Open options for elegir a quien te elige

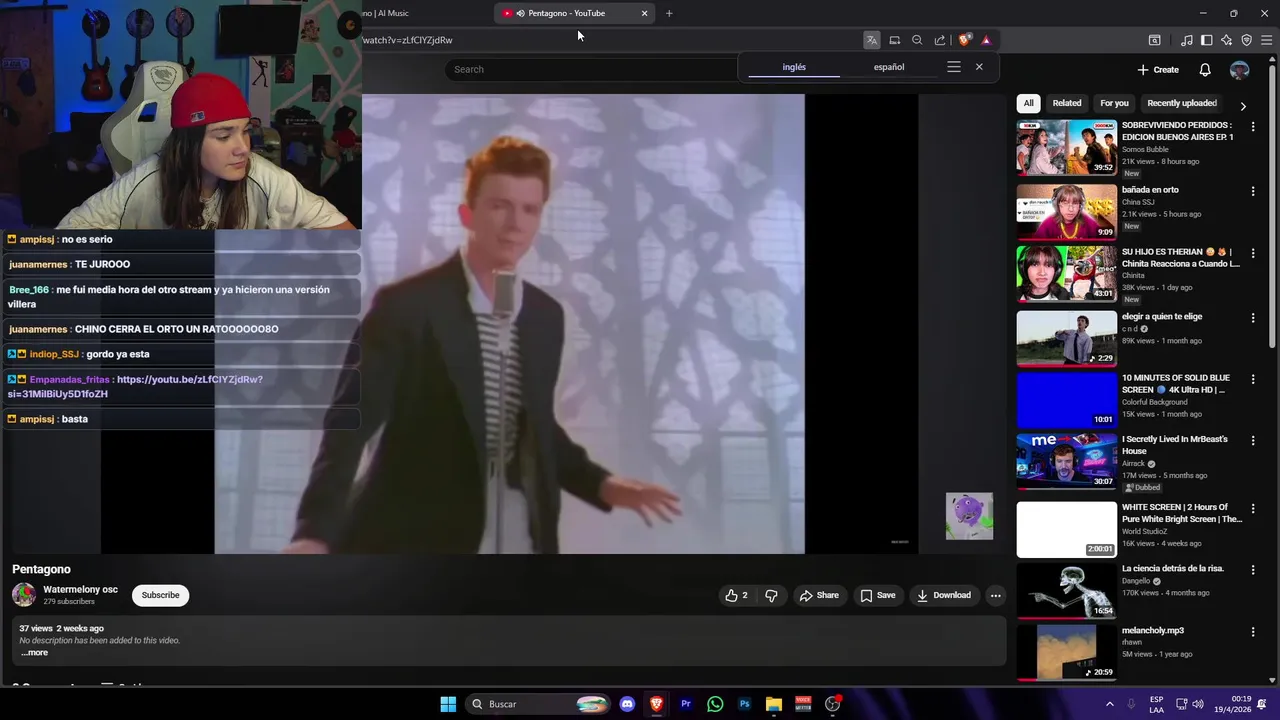[x=1253, y=318]
